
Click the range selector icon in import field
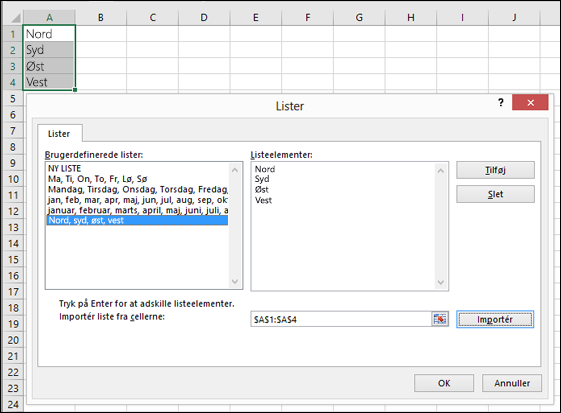[440, 319]
